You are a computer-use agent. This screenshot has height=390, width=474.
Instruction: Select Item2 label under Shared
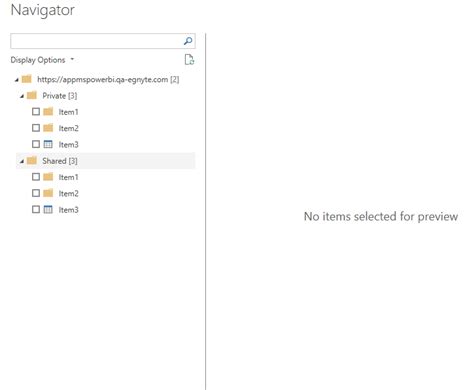tap(68, 194)
